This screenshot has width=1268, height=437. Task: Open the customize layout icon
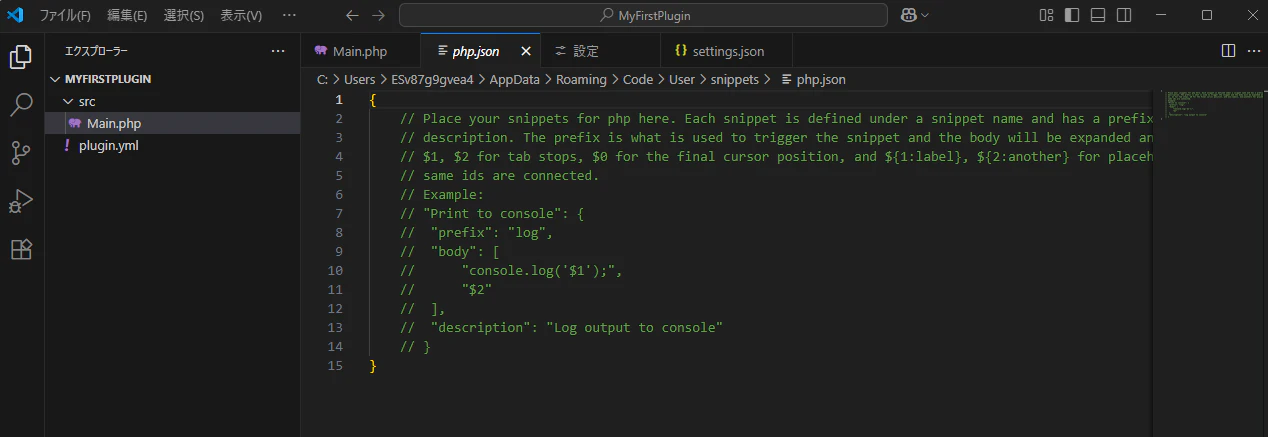[1046, 15]
